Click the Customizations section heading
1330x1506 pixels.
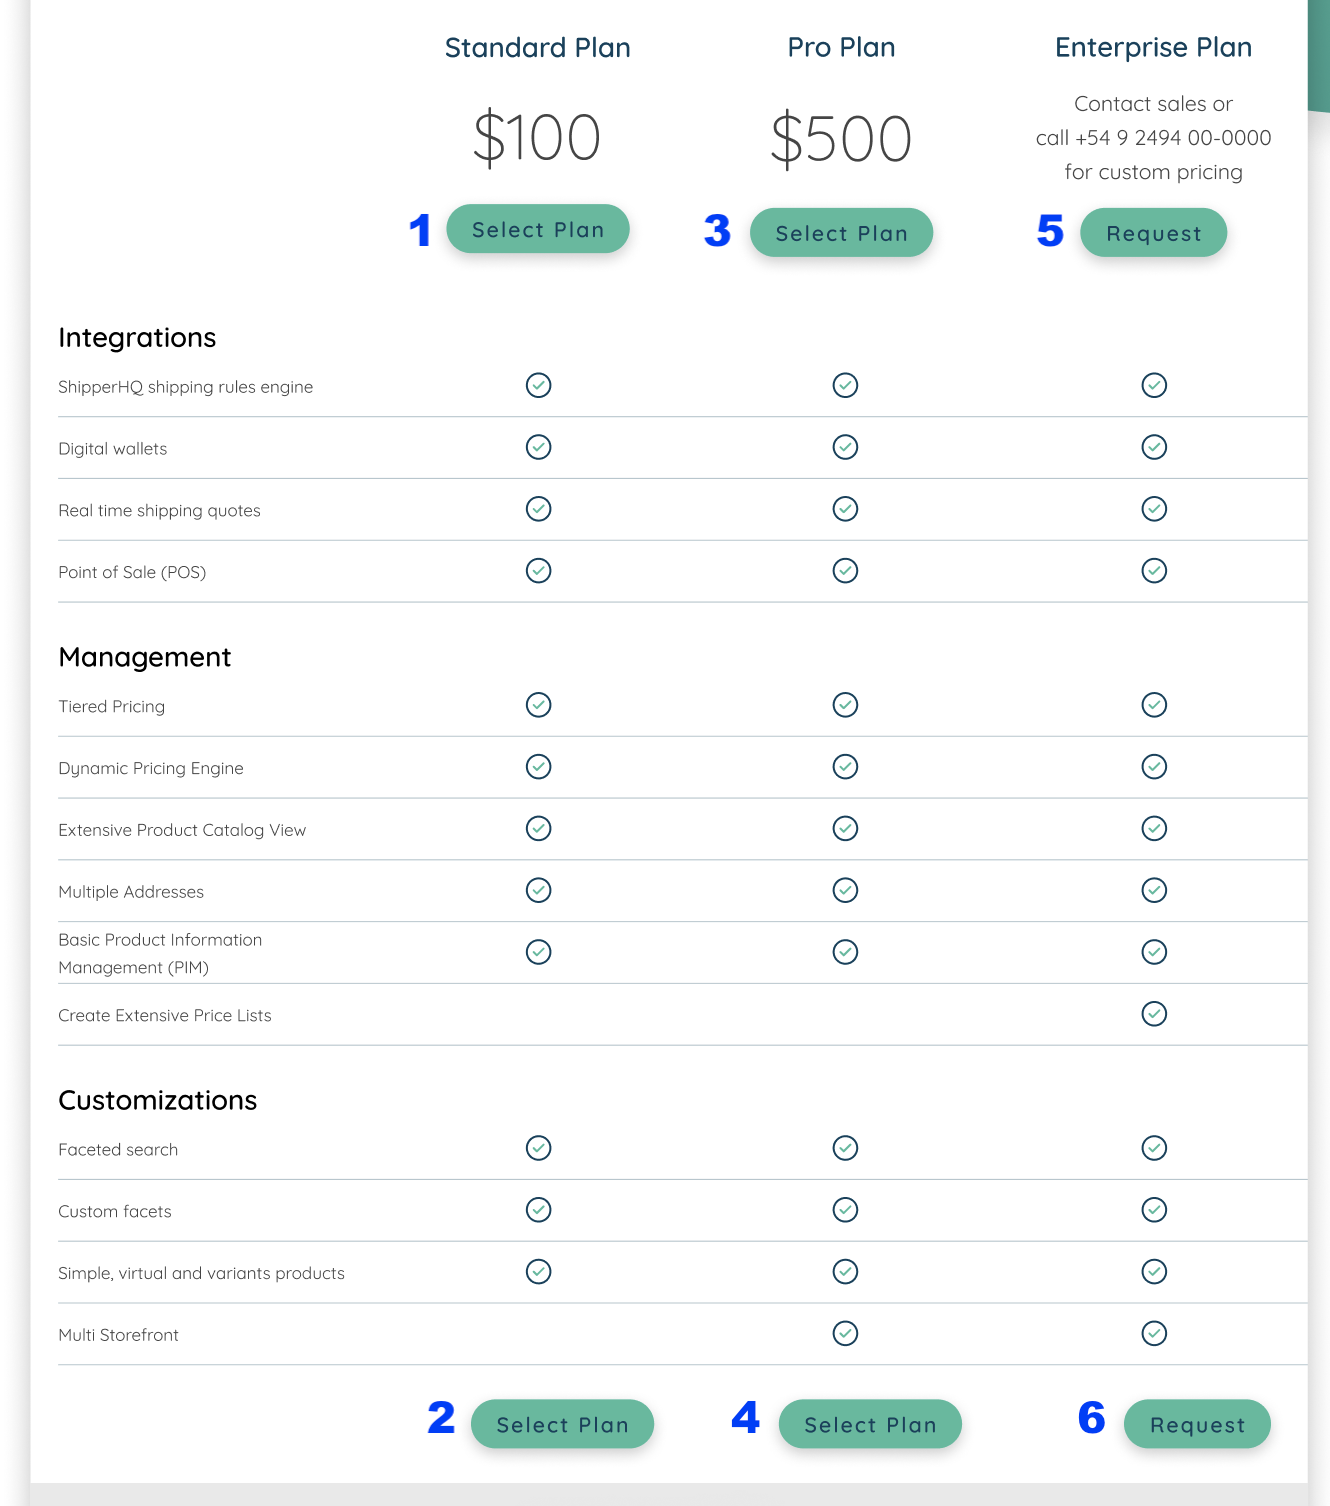pyautogui.click(x=158, y=1100)
